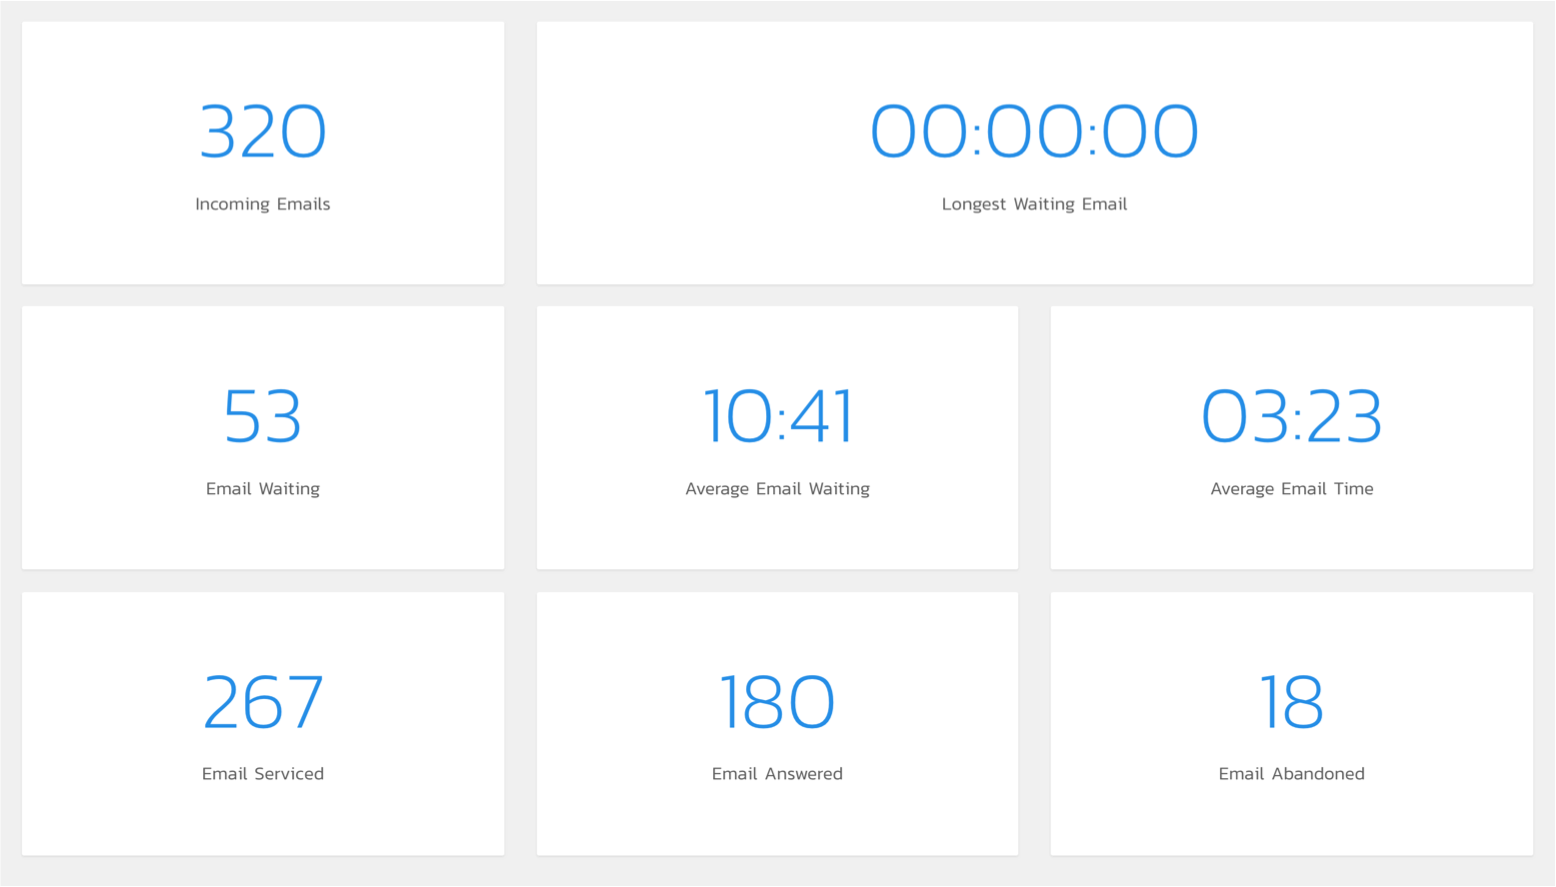Select the 03:23 average time value
This screenshot has height=887, width=1556.
pyautogui.click(x=1291, y=417)
